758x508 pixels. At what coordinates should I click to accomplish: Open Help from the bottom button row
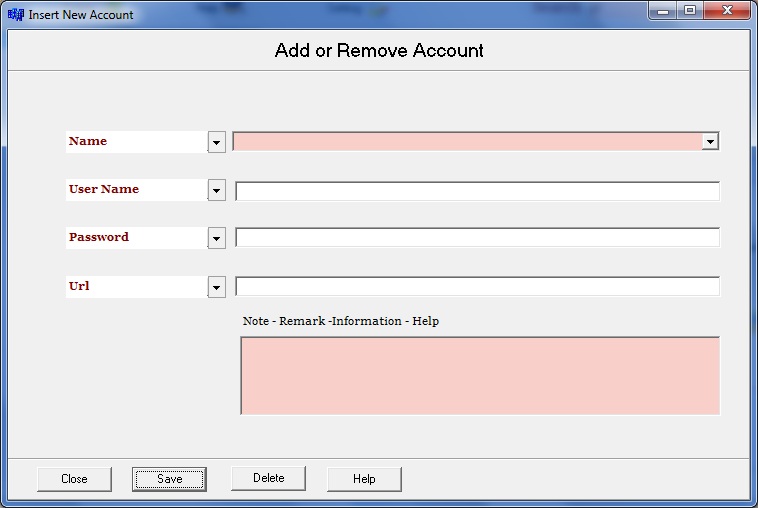[364, 479]
